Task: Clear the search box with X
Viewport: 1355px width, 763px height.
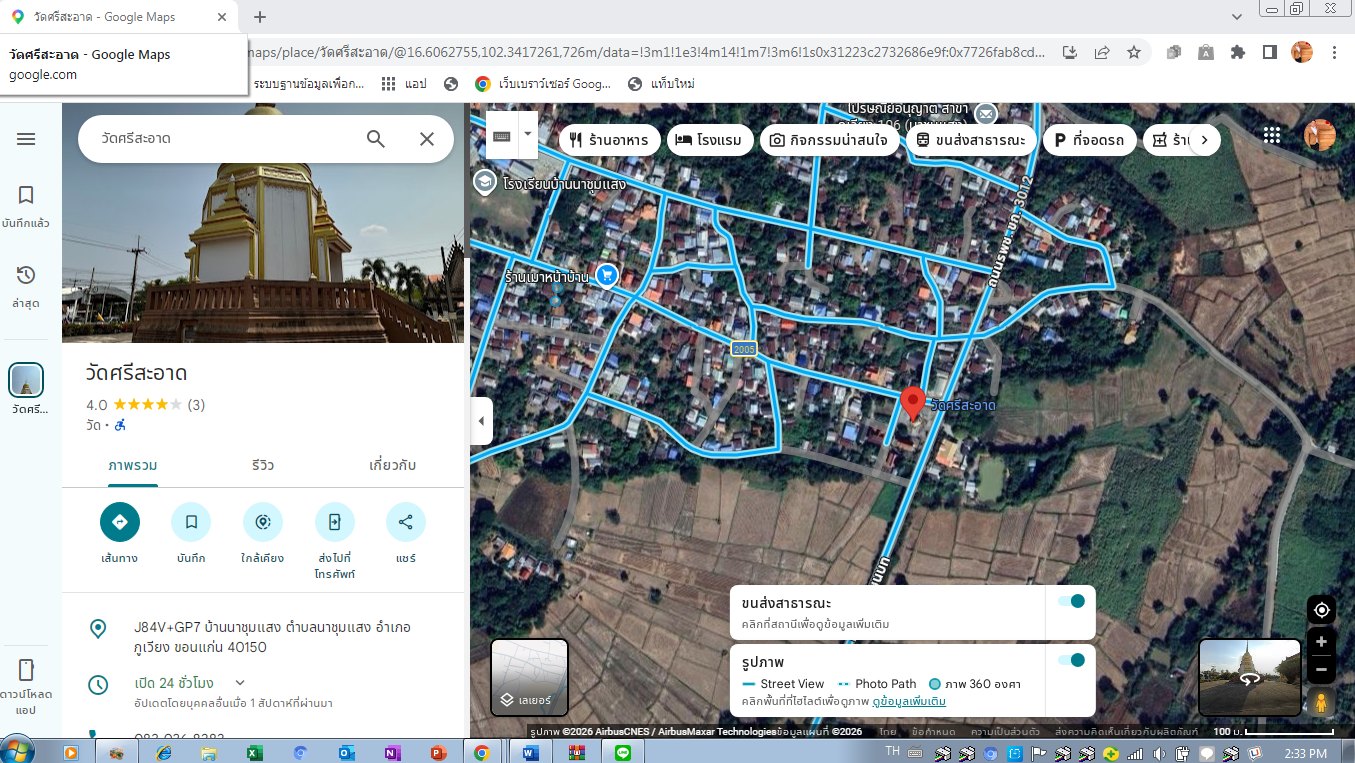Action: click(427, 139)
